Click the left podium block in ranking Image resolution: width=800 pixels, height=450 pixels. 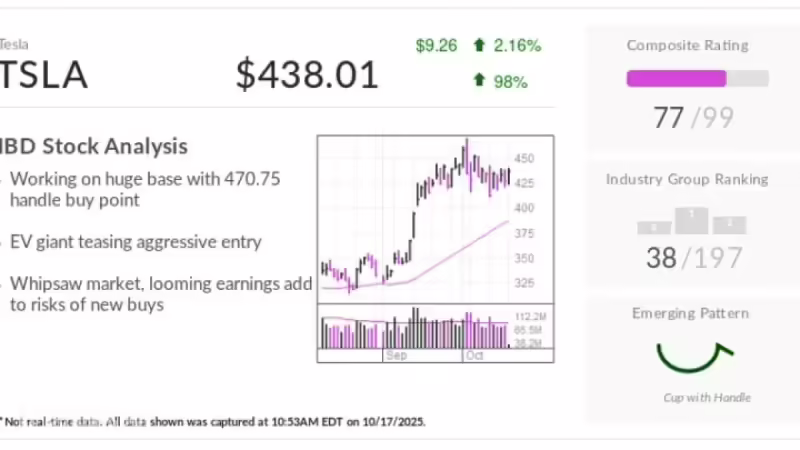(x=654, y=228)
